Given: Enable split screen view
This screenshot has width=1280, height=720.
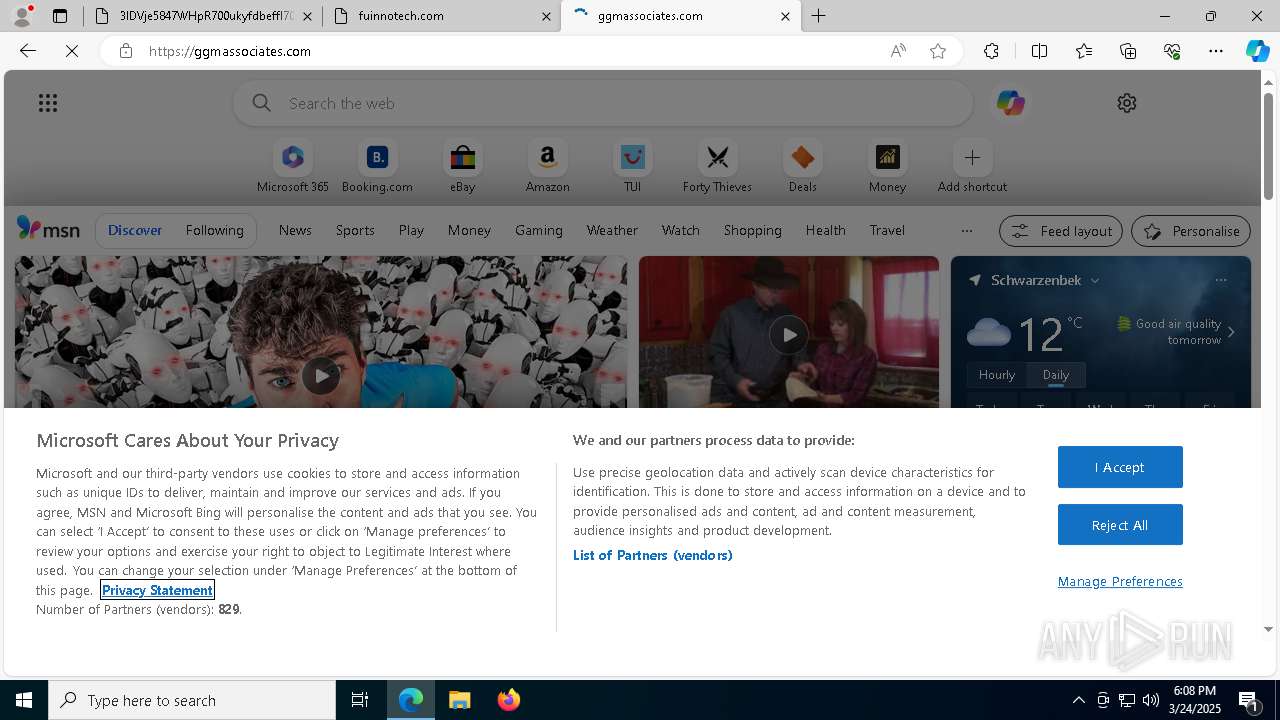Looking at the screenshot, I should (1039, 51).
